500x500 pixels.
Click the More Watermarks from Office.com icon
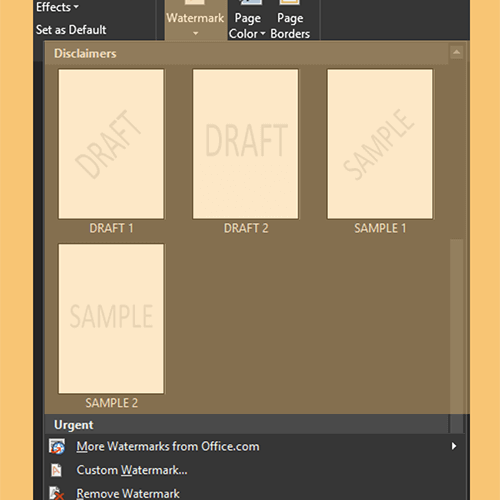click(x=57, y=447)
